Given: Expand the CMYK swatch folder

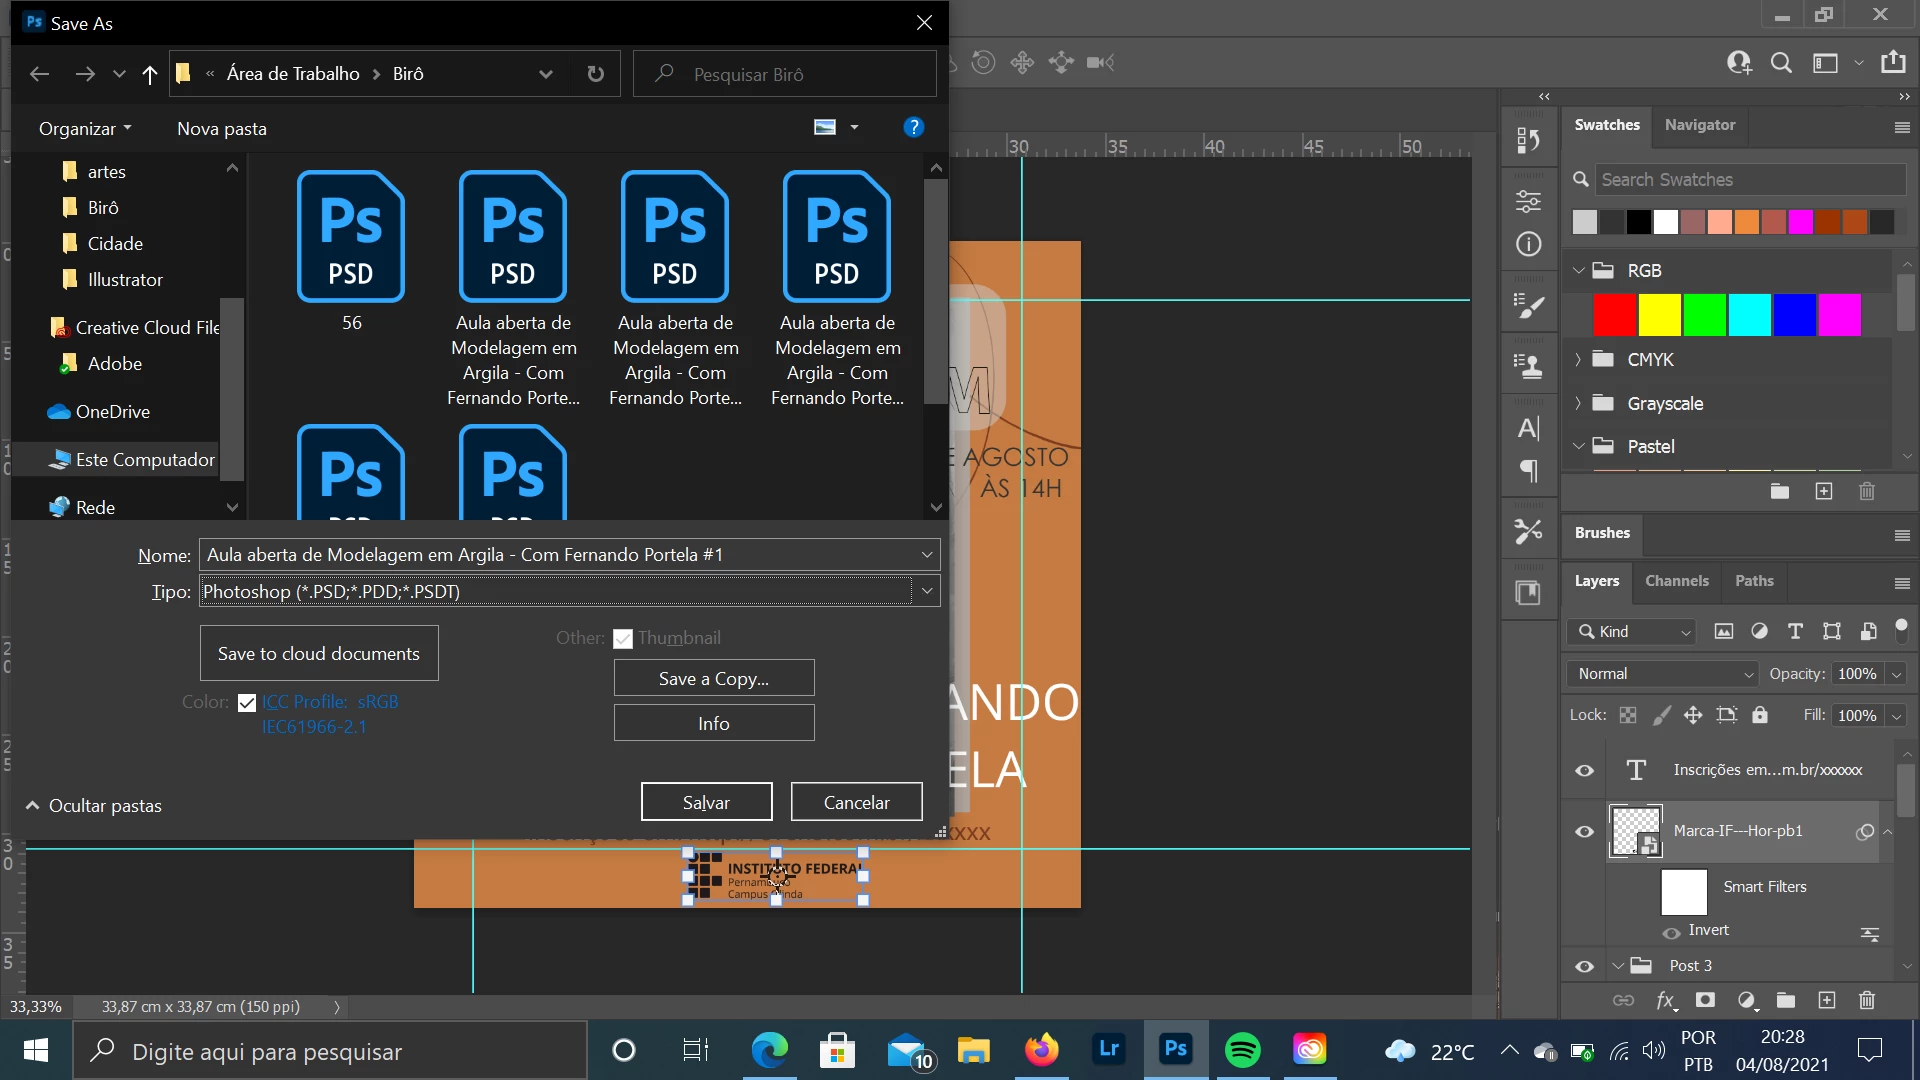Looking at the screenshot, I should 1579,360.
